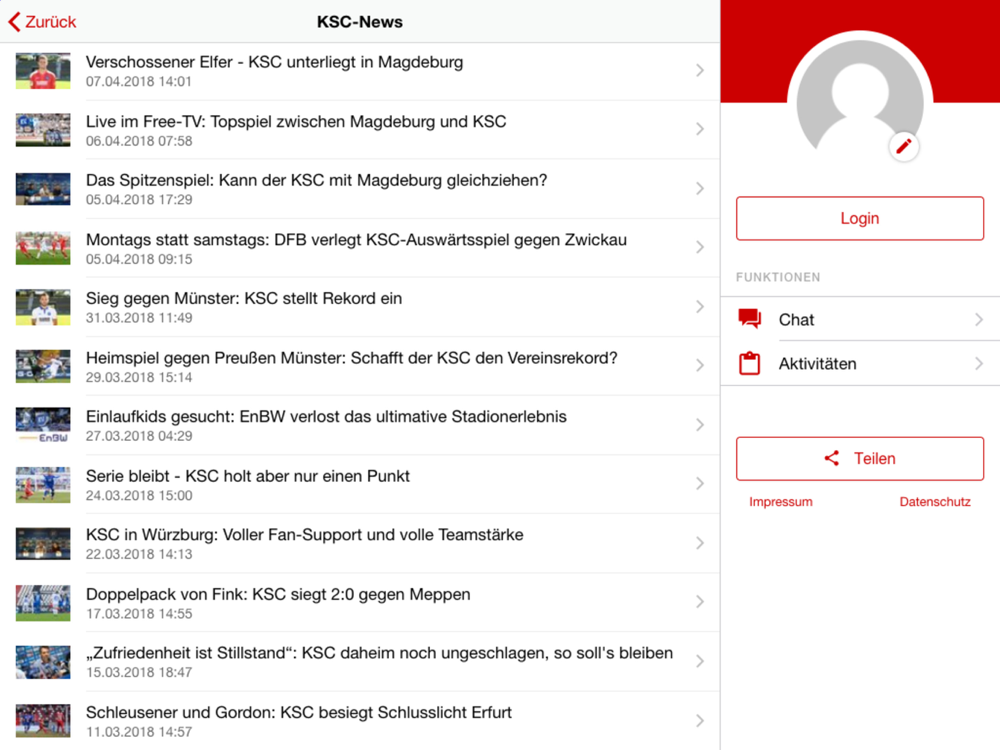Click the date 29.03.2018 15:14
This screenshot has width=1000, height=750.
(138, 378)
